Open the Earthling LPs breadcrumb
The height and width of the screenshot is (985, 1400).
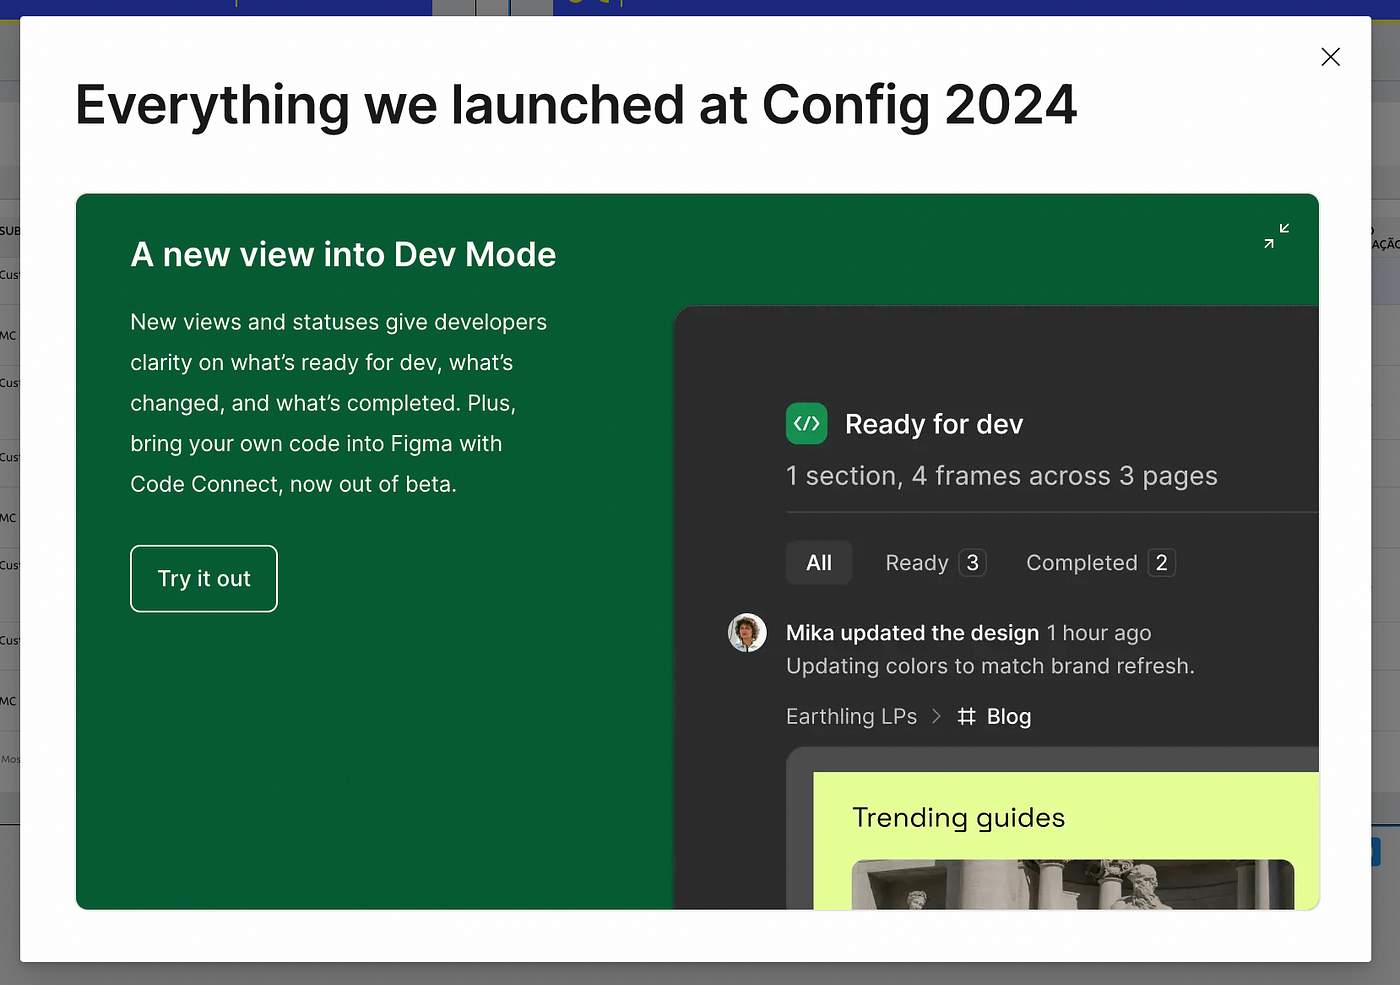851,717
